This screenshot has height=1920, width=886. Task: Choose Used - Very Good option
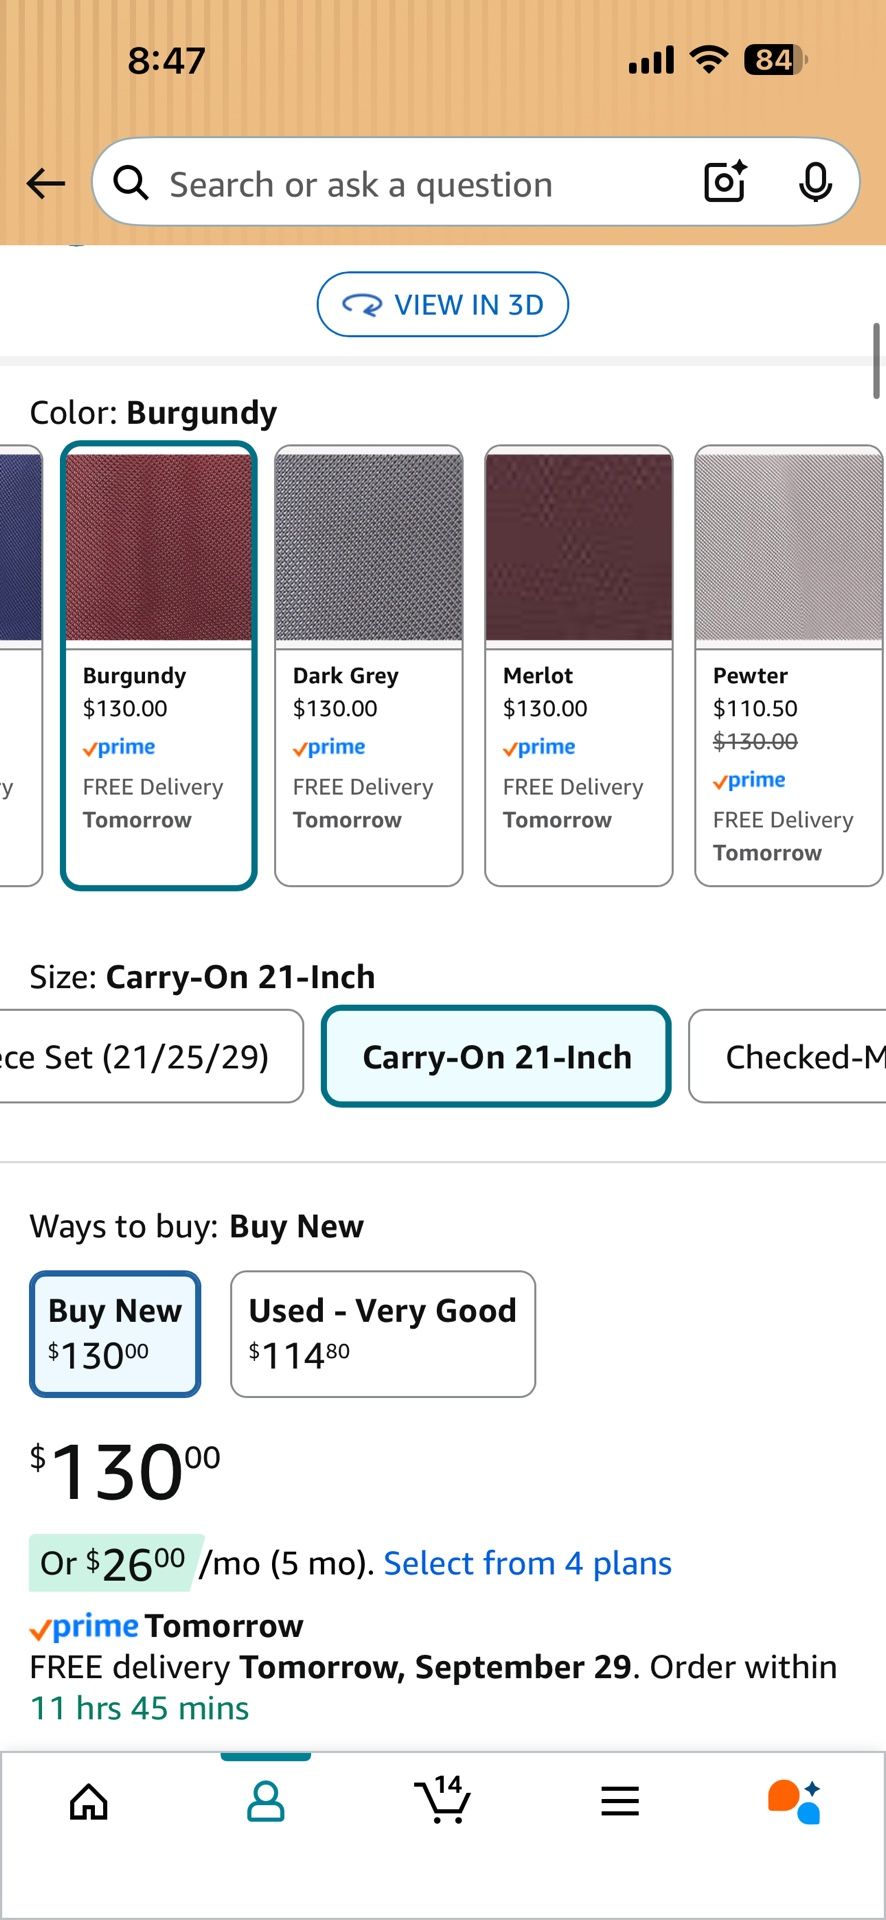(383, 1334)
